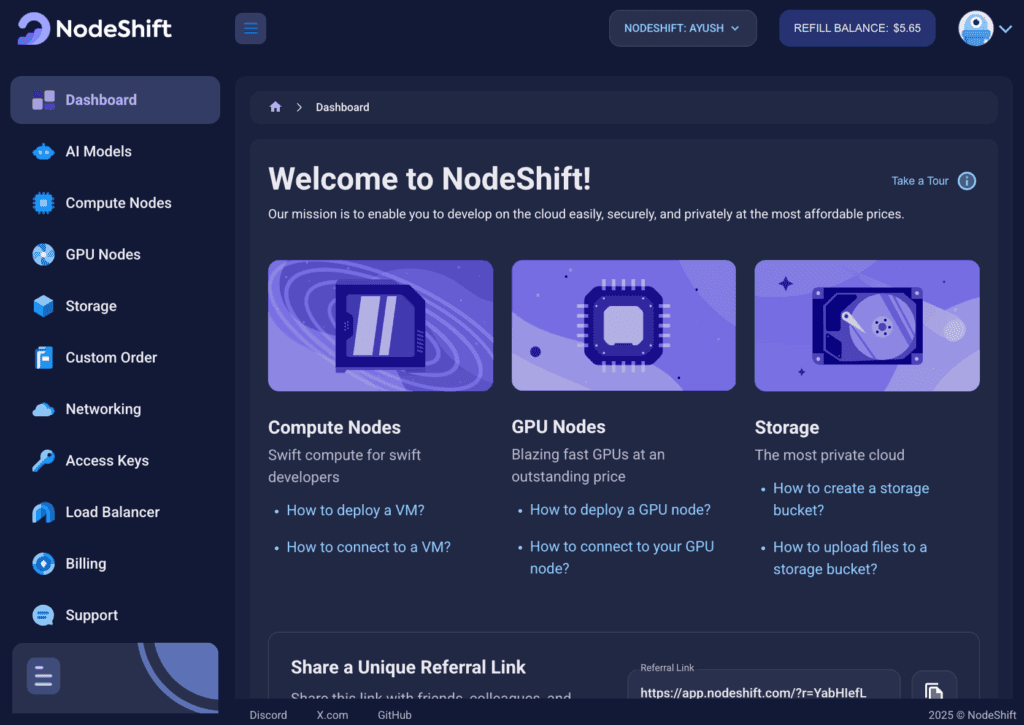This screenshot has height=725, width=1024.
Task: Click the Take a Tour link
Action: (920, 181)
